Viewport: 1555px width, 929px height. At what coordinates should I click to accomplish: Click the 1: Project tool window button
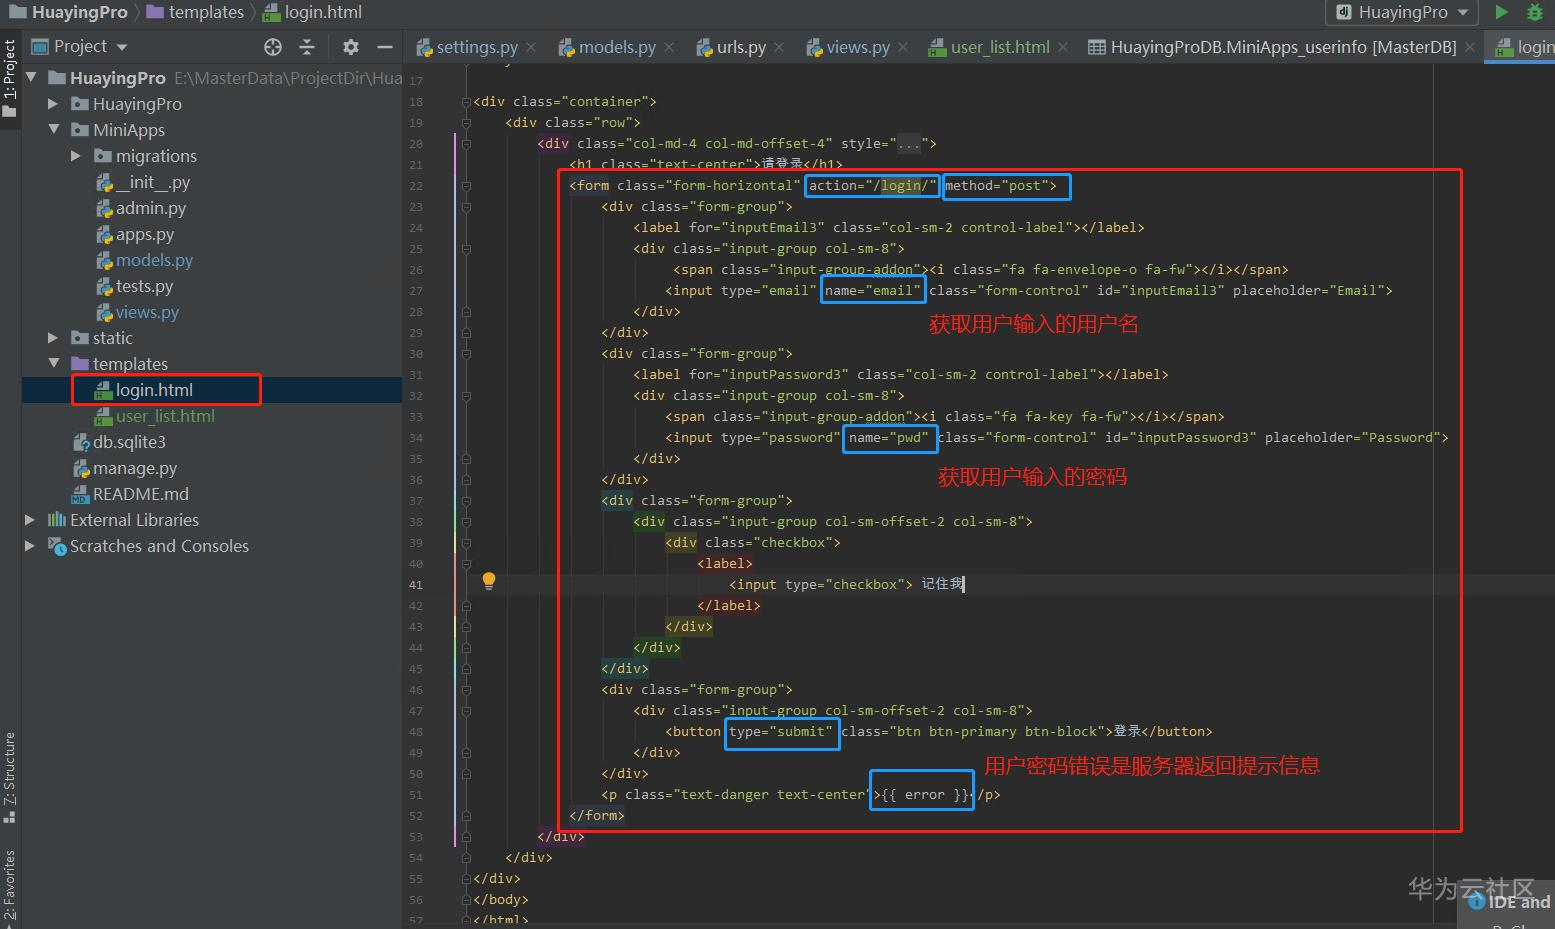click(x=10, y=78)
